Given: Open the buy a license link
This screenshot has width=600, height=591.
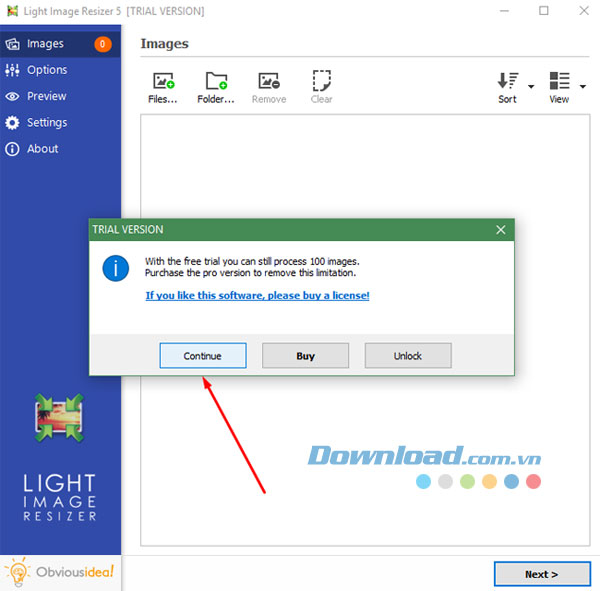Looking at the screenshot, I should tap(257, 296).
